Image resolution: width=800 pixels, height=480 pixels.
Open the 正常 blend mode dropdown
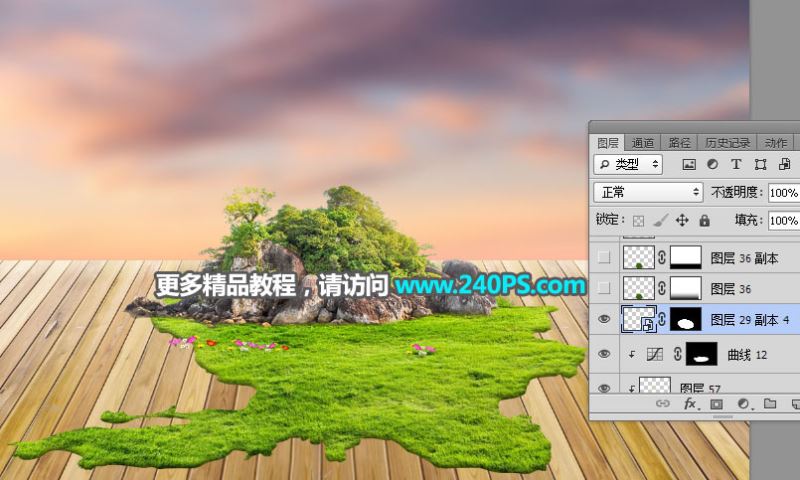648,192
